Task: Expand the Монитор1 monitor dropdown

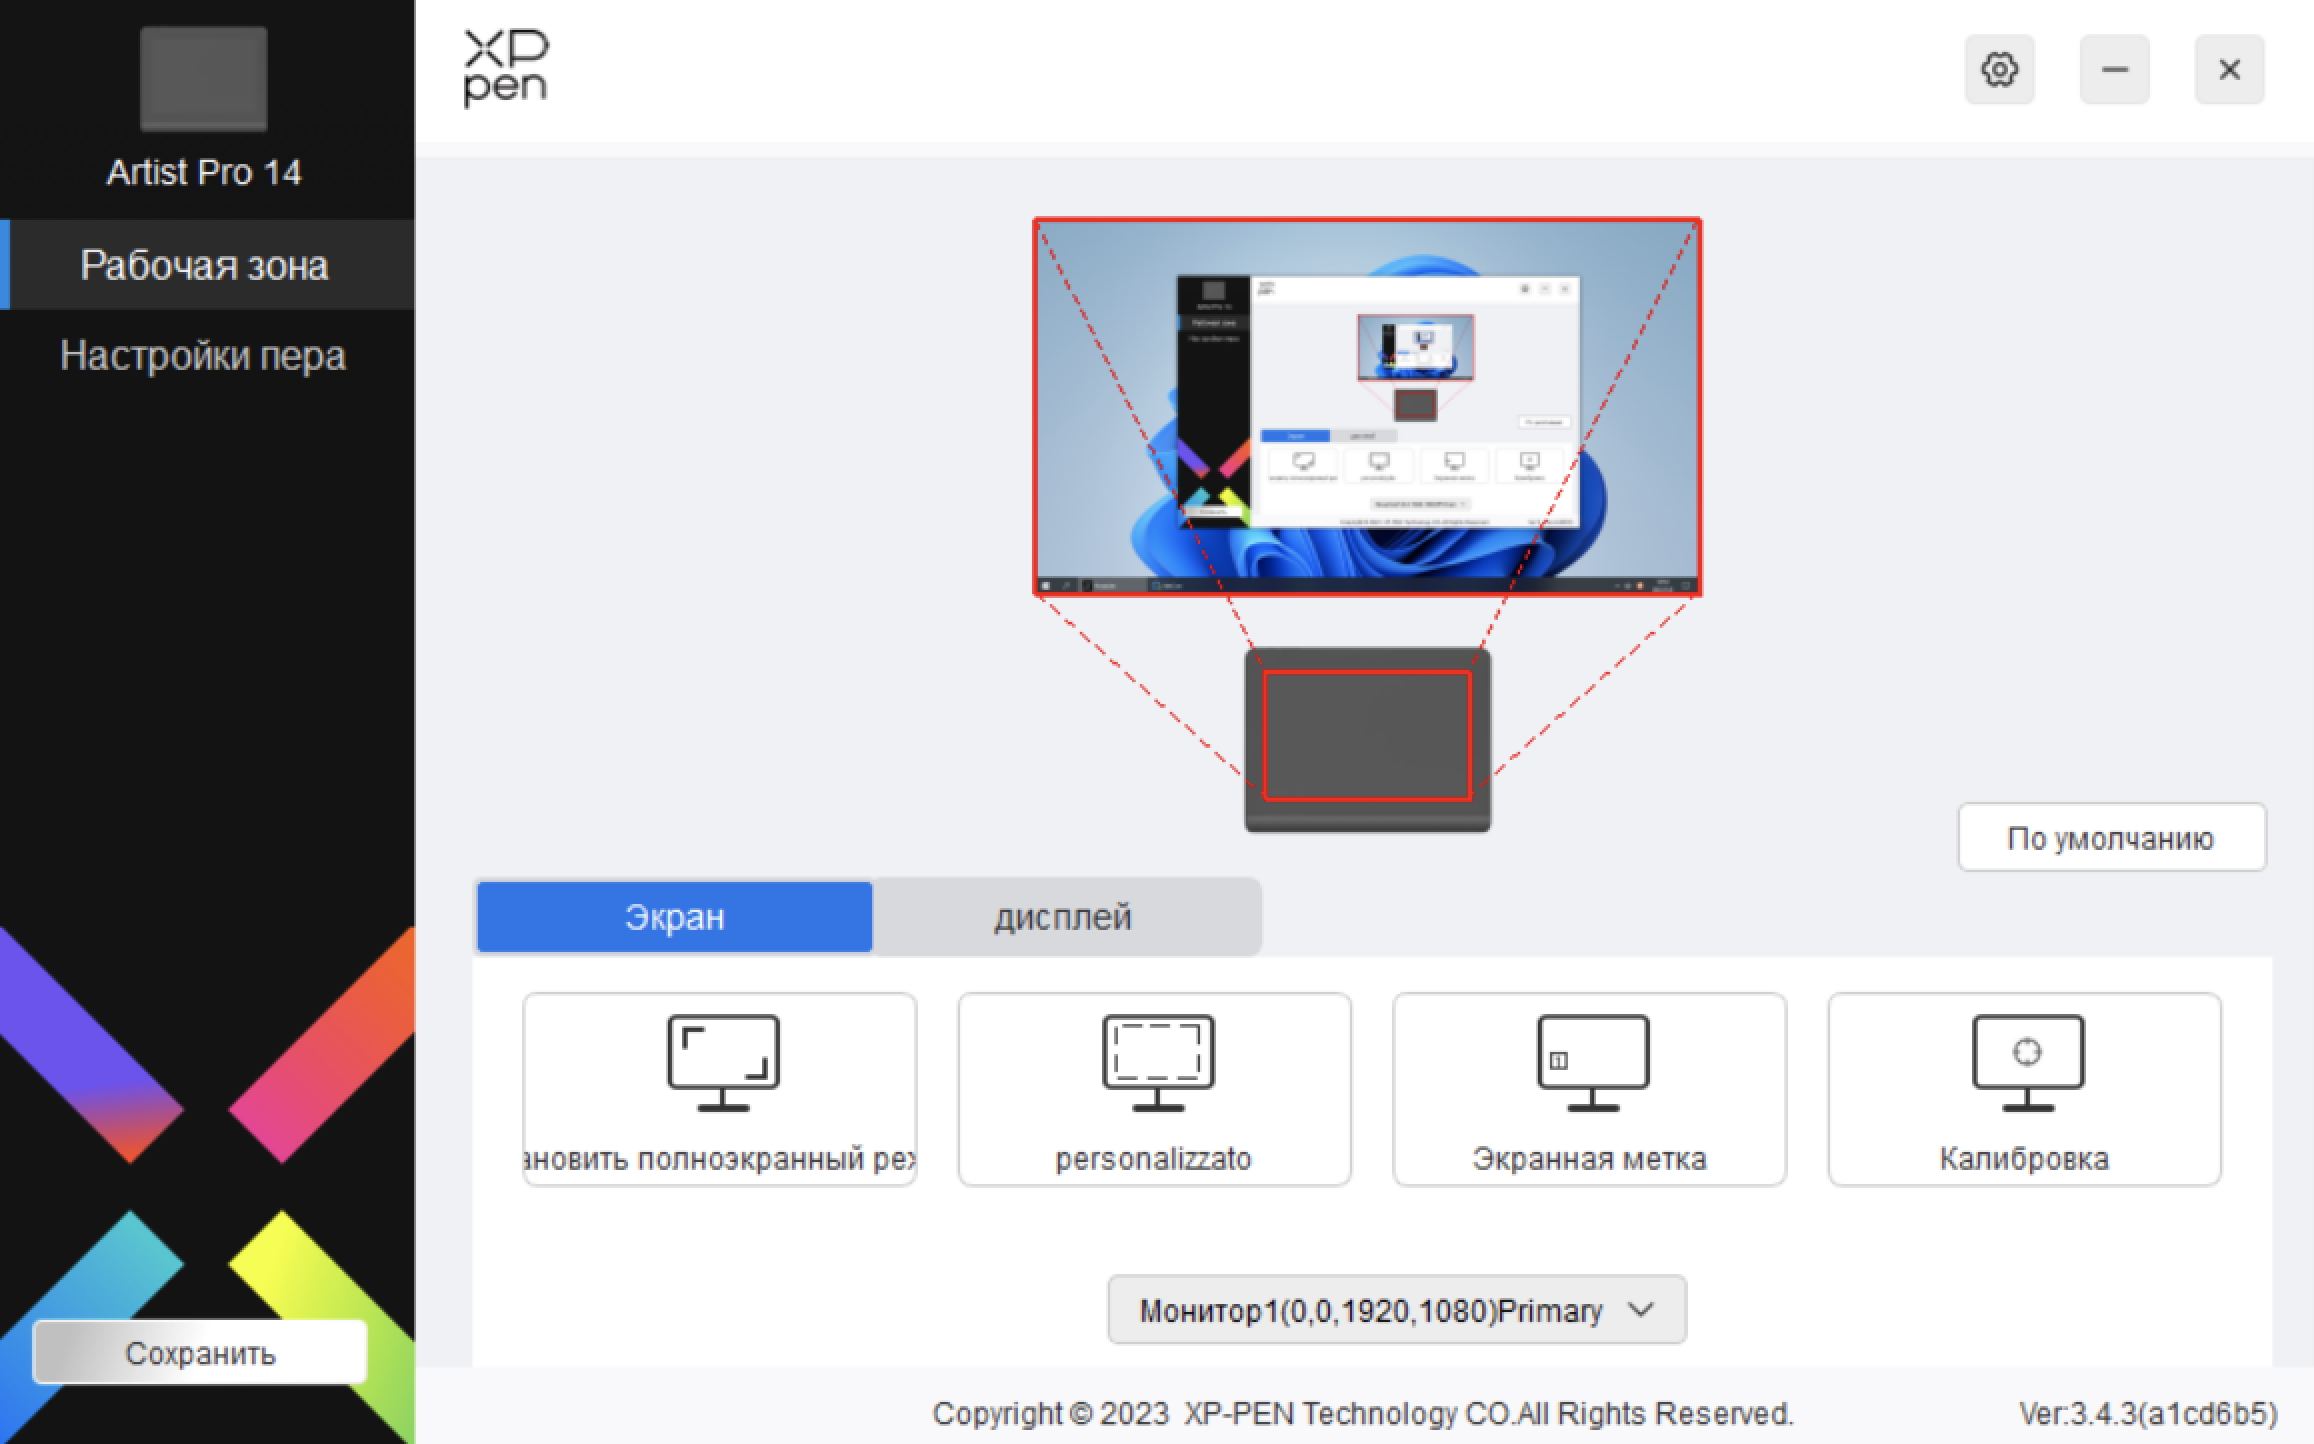Action: click(x=1397, y=1310)
